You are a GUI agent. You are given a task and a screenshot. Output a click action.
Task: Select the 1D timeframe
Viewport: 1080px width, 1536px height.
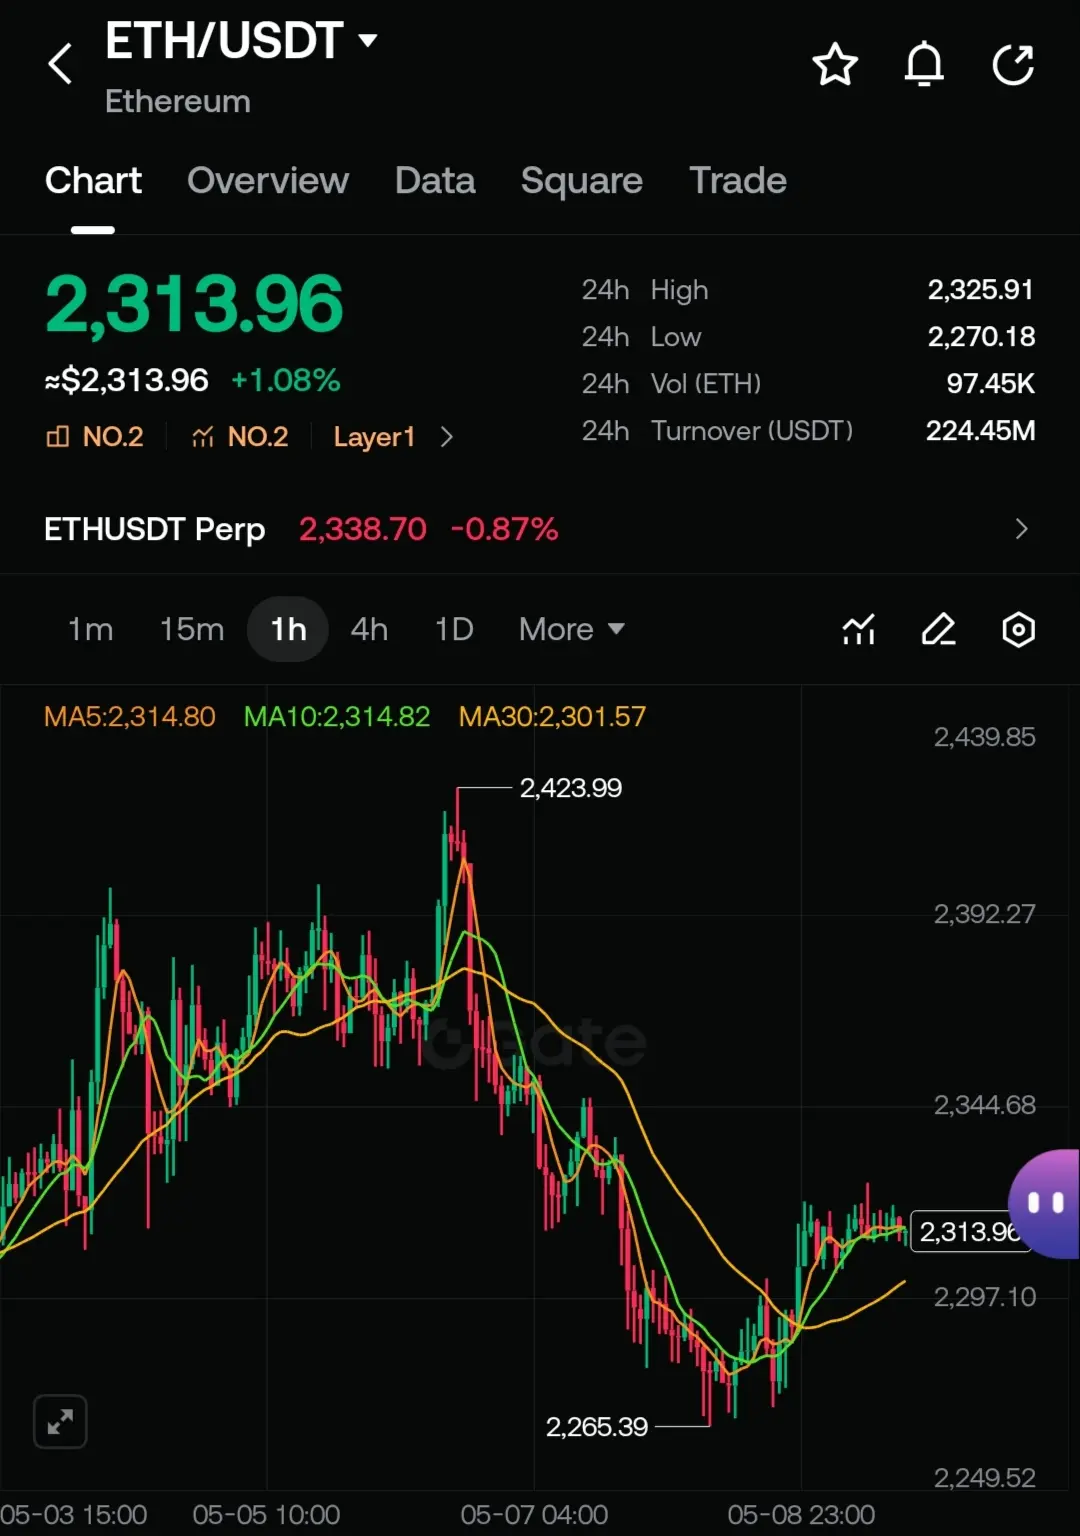tap(454, 629)
